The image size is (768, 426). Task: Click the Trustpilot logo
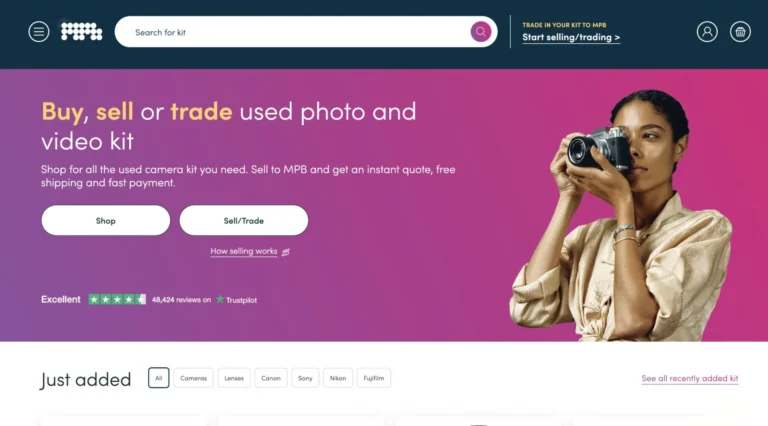click(237, 300)
